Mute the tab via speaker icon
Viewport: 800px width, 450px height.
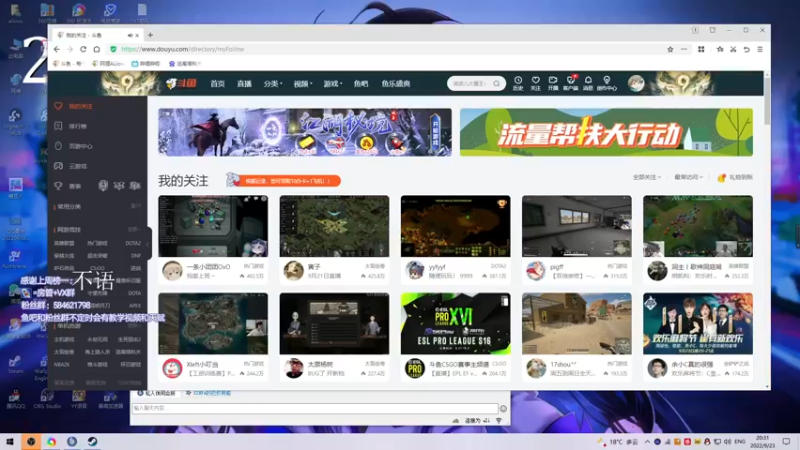point(130,35)
